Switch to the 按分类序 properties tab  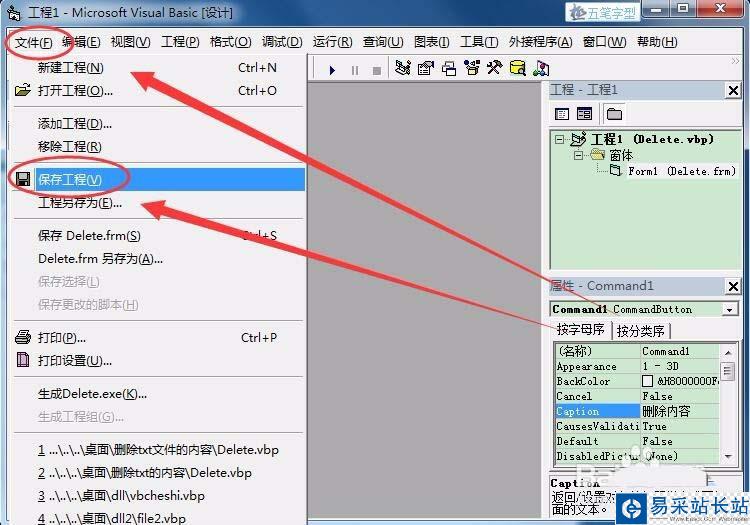point(640,330)
